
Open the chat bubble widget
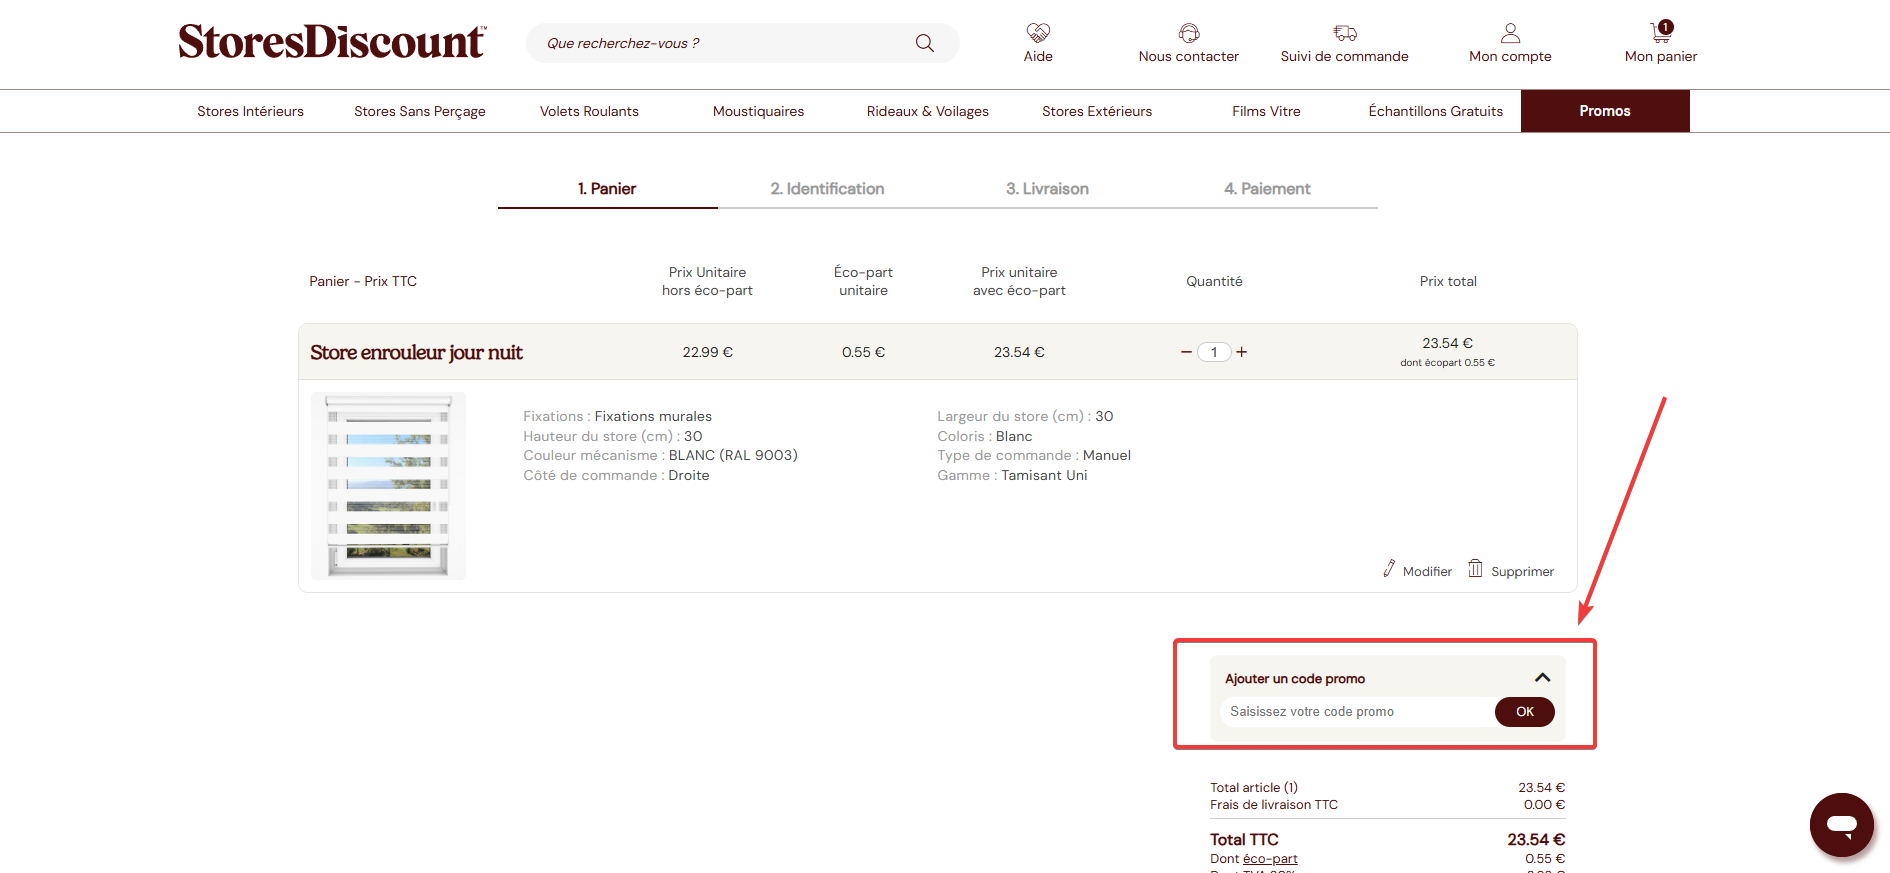tap(1841, 825)
